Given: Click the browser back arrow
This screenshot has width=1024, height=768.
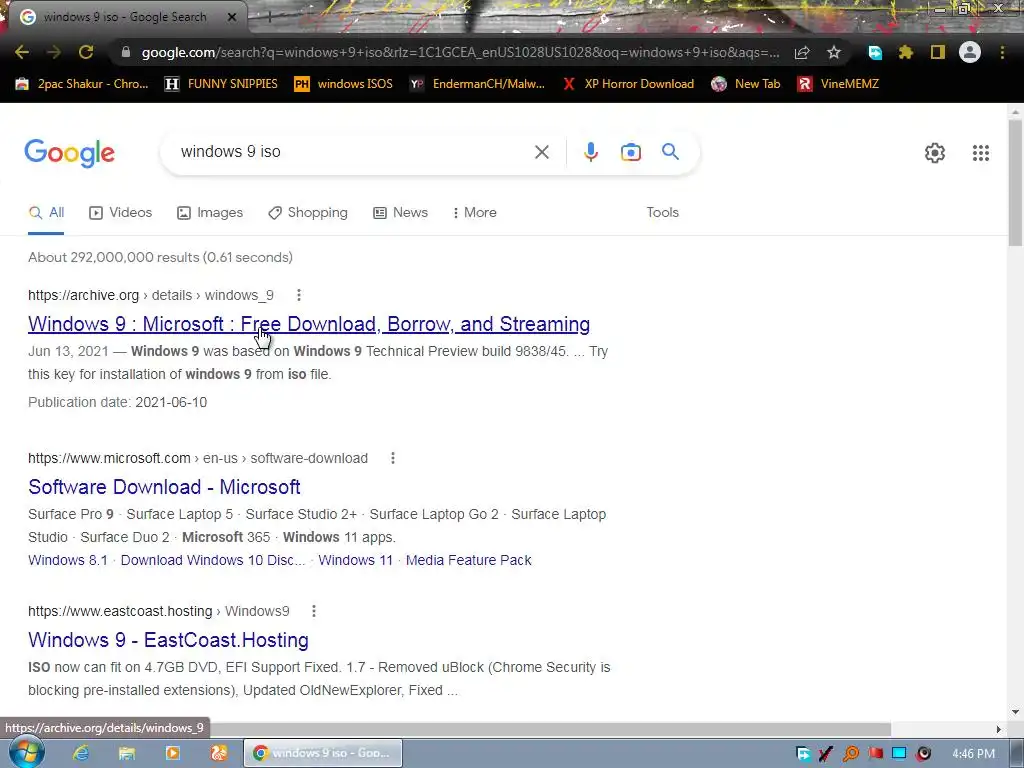Looking at the screenshot, I should [x=22, y=52].
